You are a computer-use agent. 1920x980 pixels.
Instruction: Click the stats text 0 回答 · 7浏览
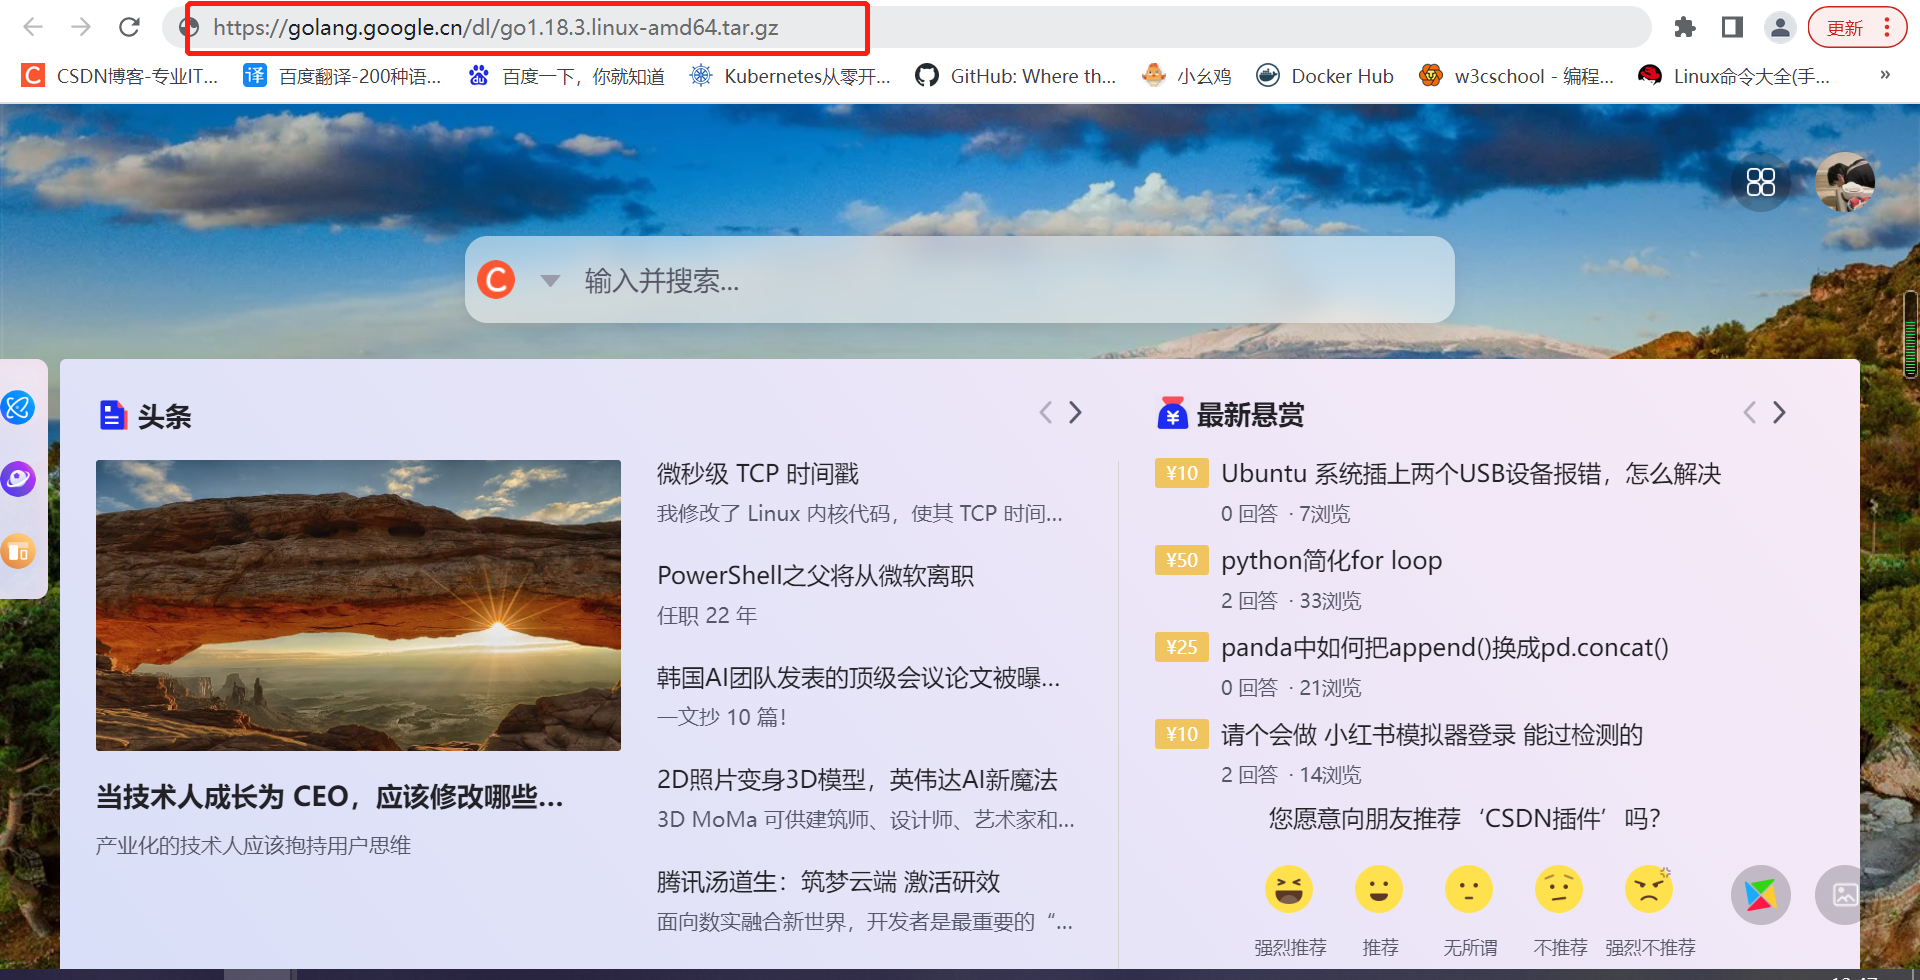[x=1285, y=514]
